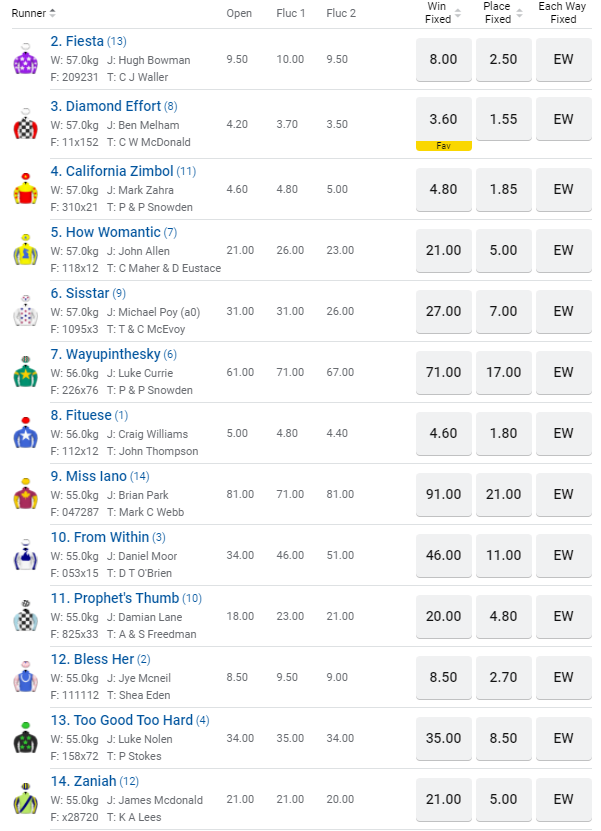Click Fituese's blue star silks icon
The width and height of the screenshot is (601, 831).
[x=24, y=433]
